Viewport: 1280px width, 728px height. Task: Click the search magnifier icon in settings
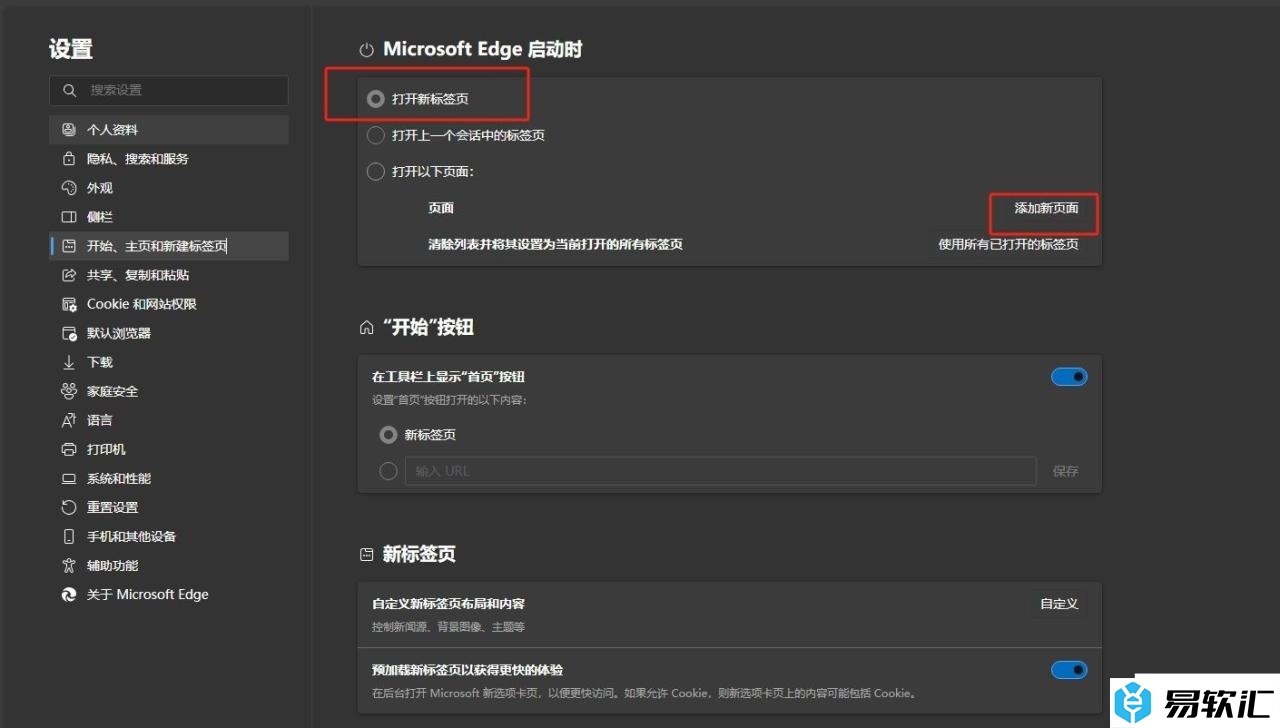(x=69, y=90)
